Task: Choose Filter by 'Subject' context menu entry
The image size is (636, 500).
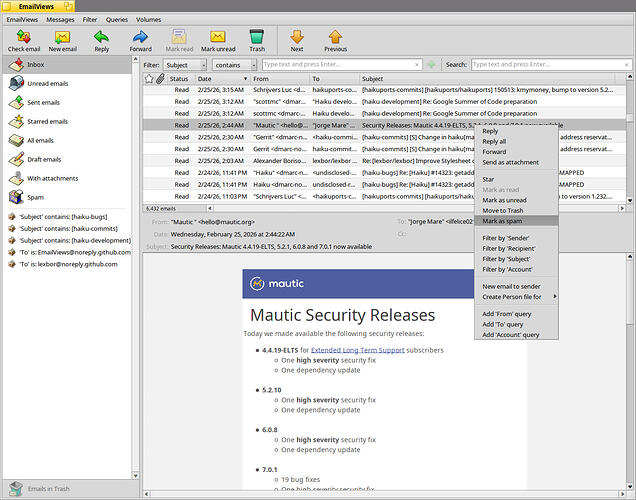Action: [516, 259]
